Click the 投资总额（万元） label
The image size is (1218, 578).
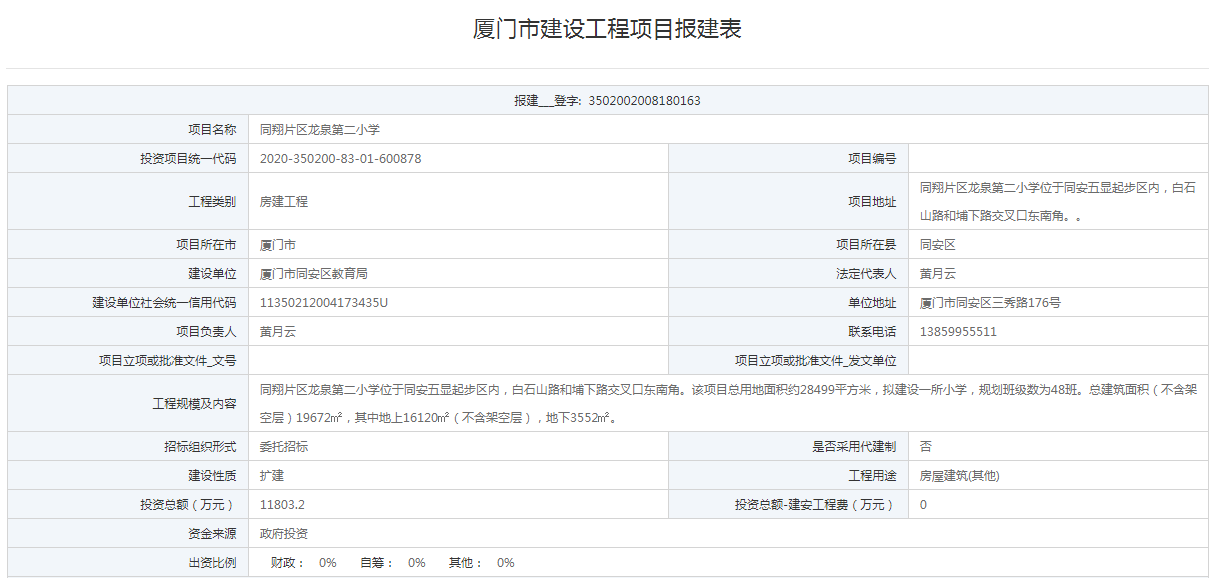tap(188, 505)
